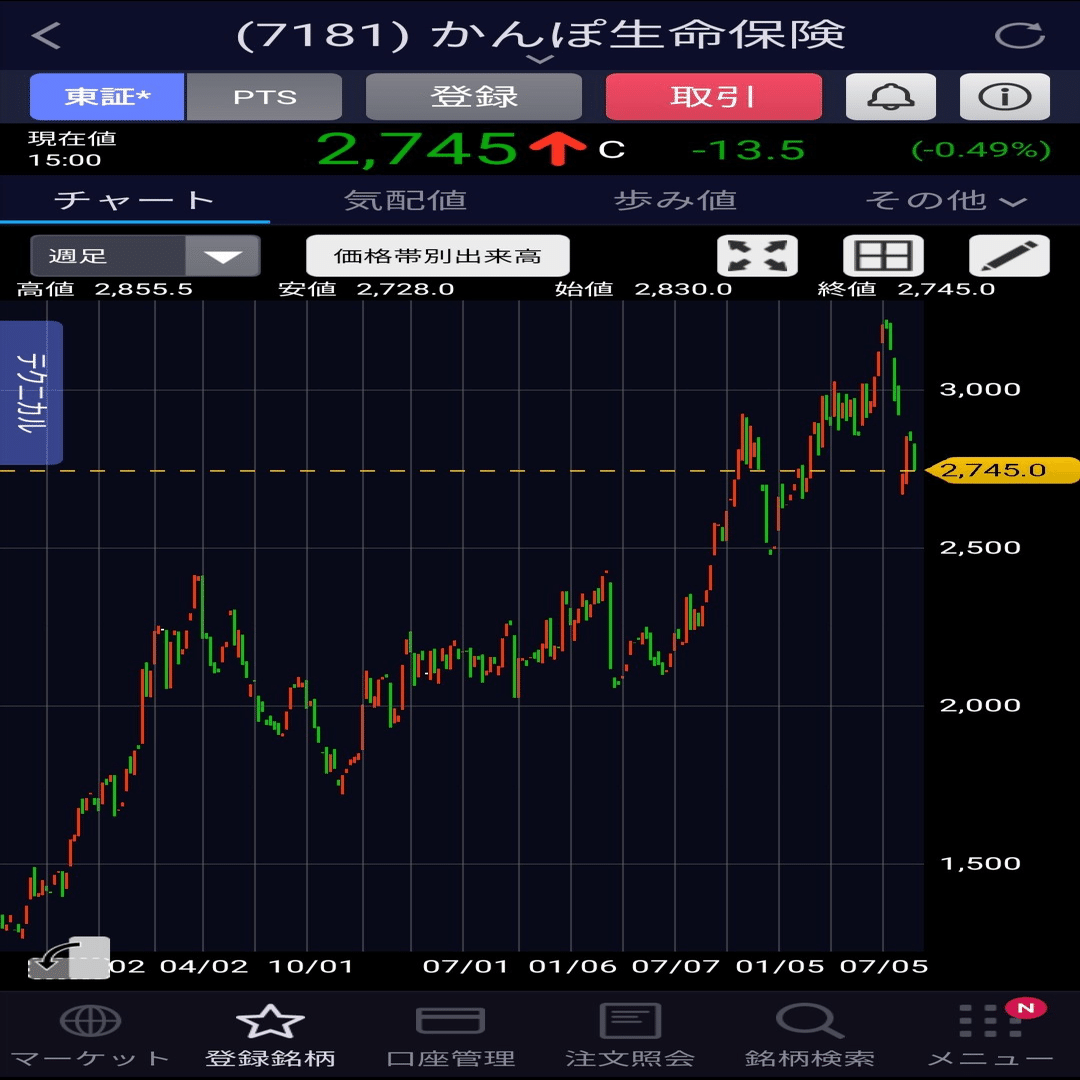The image size is (1080, 1080).
Task: Tap the 01/06 date axis label
Action: click(572, 966)
